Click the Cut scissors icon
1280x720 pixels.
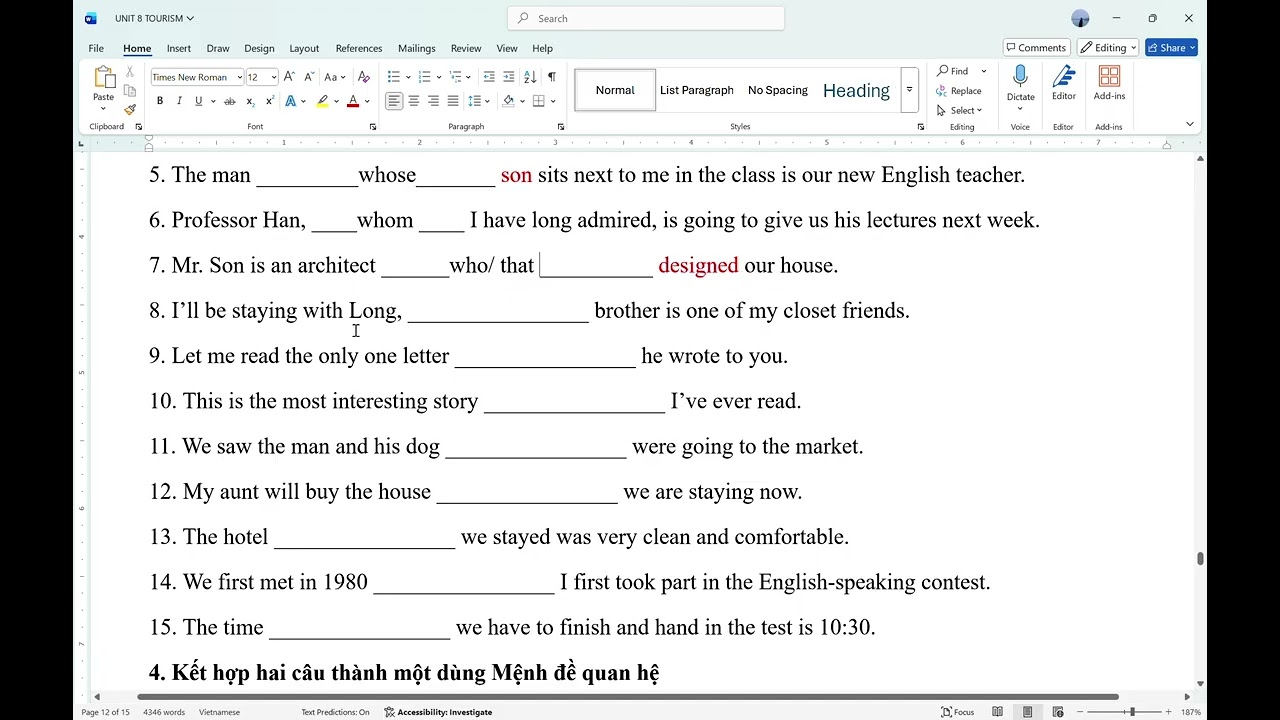130,72
